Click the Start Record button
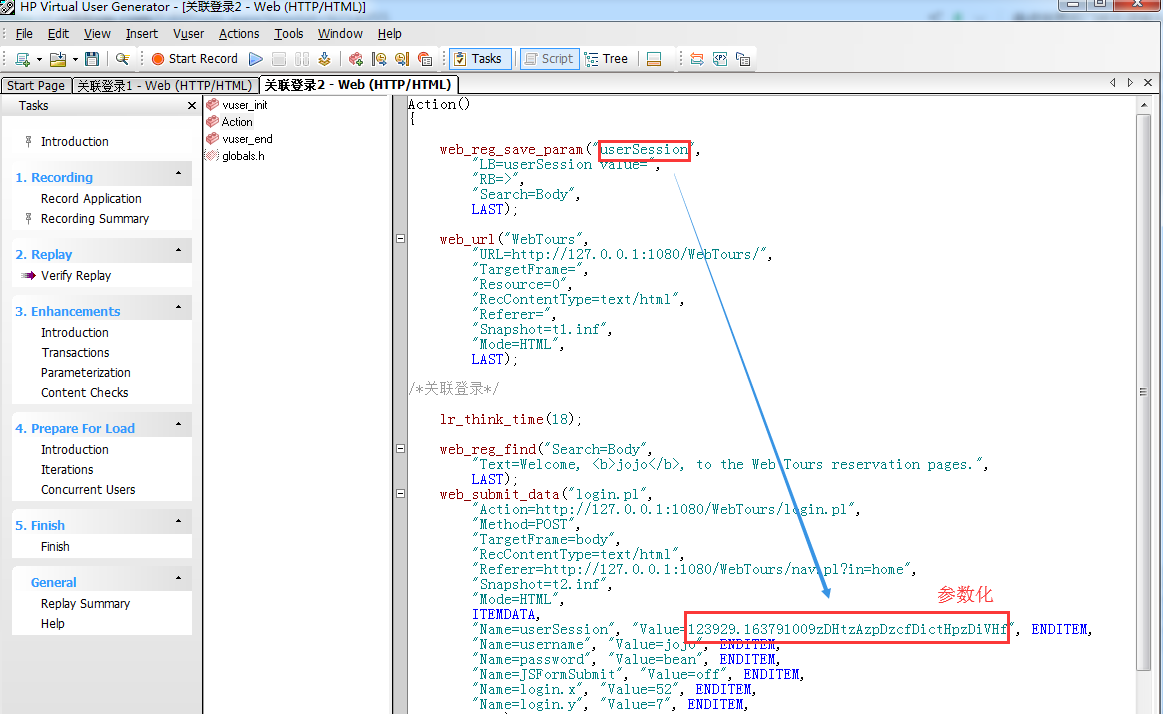The height and width of the screenshot is (714, 1163). (x=194, y=59)
